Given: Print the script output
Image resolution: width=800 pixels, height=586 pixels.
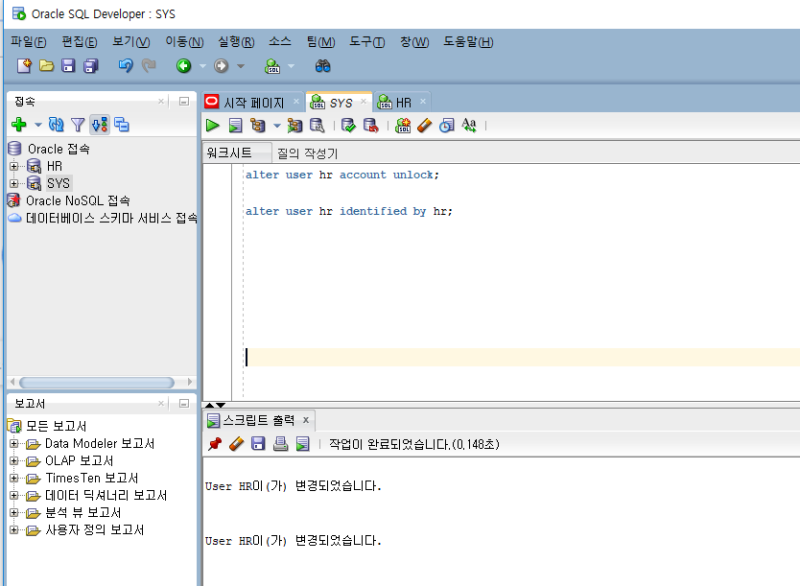Looking at the screenshot, I should coord(280,444).
